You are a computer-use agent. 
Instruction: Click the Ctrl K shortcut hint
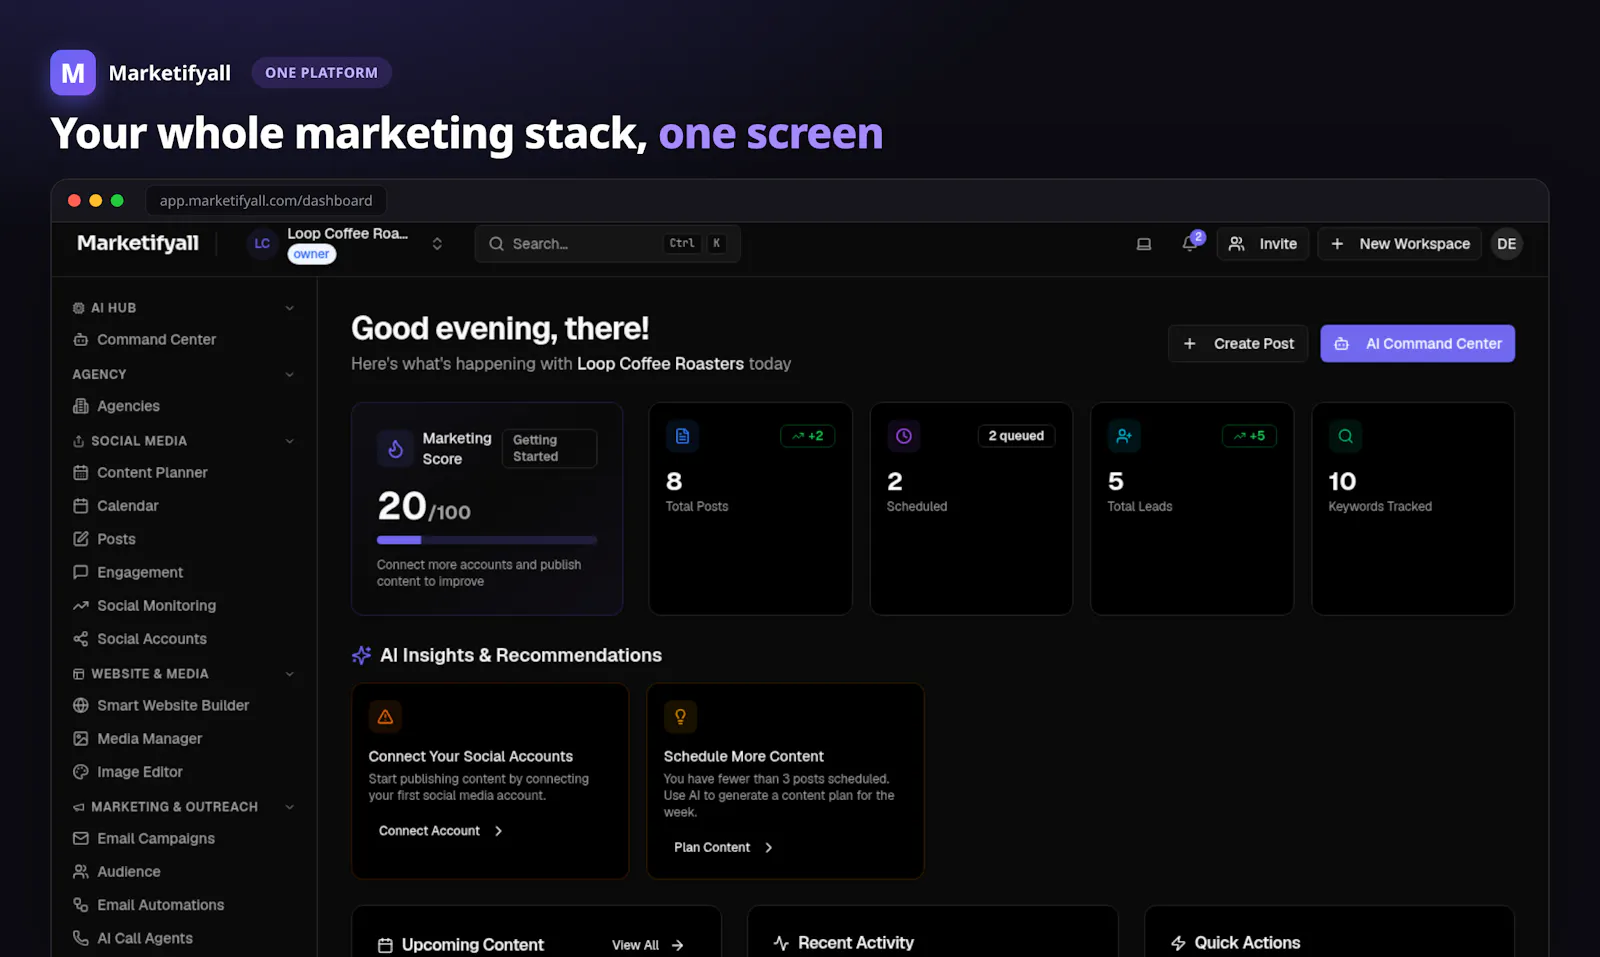point(697,243)
